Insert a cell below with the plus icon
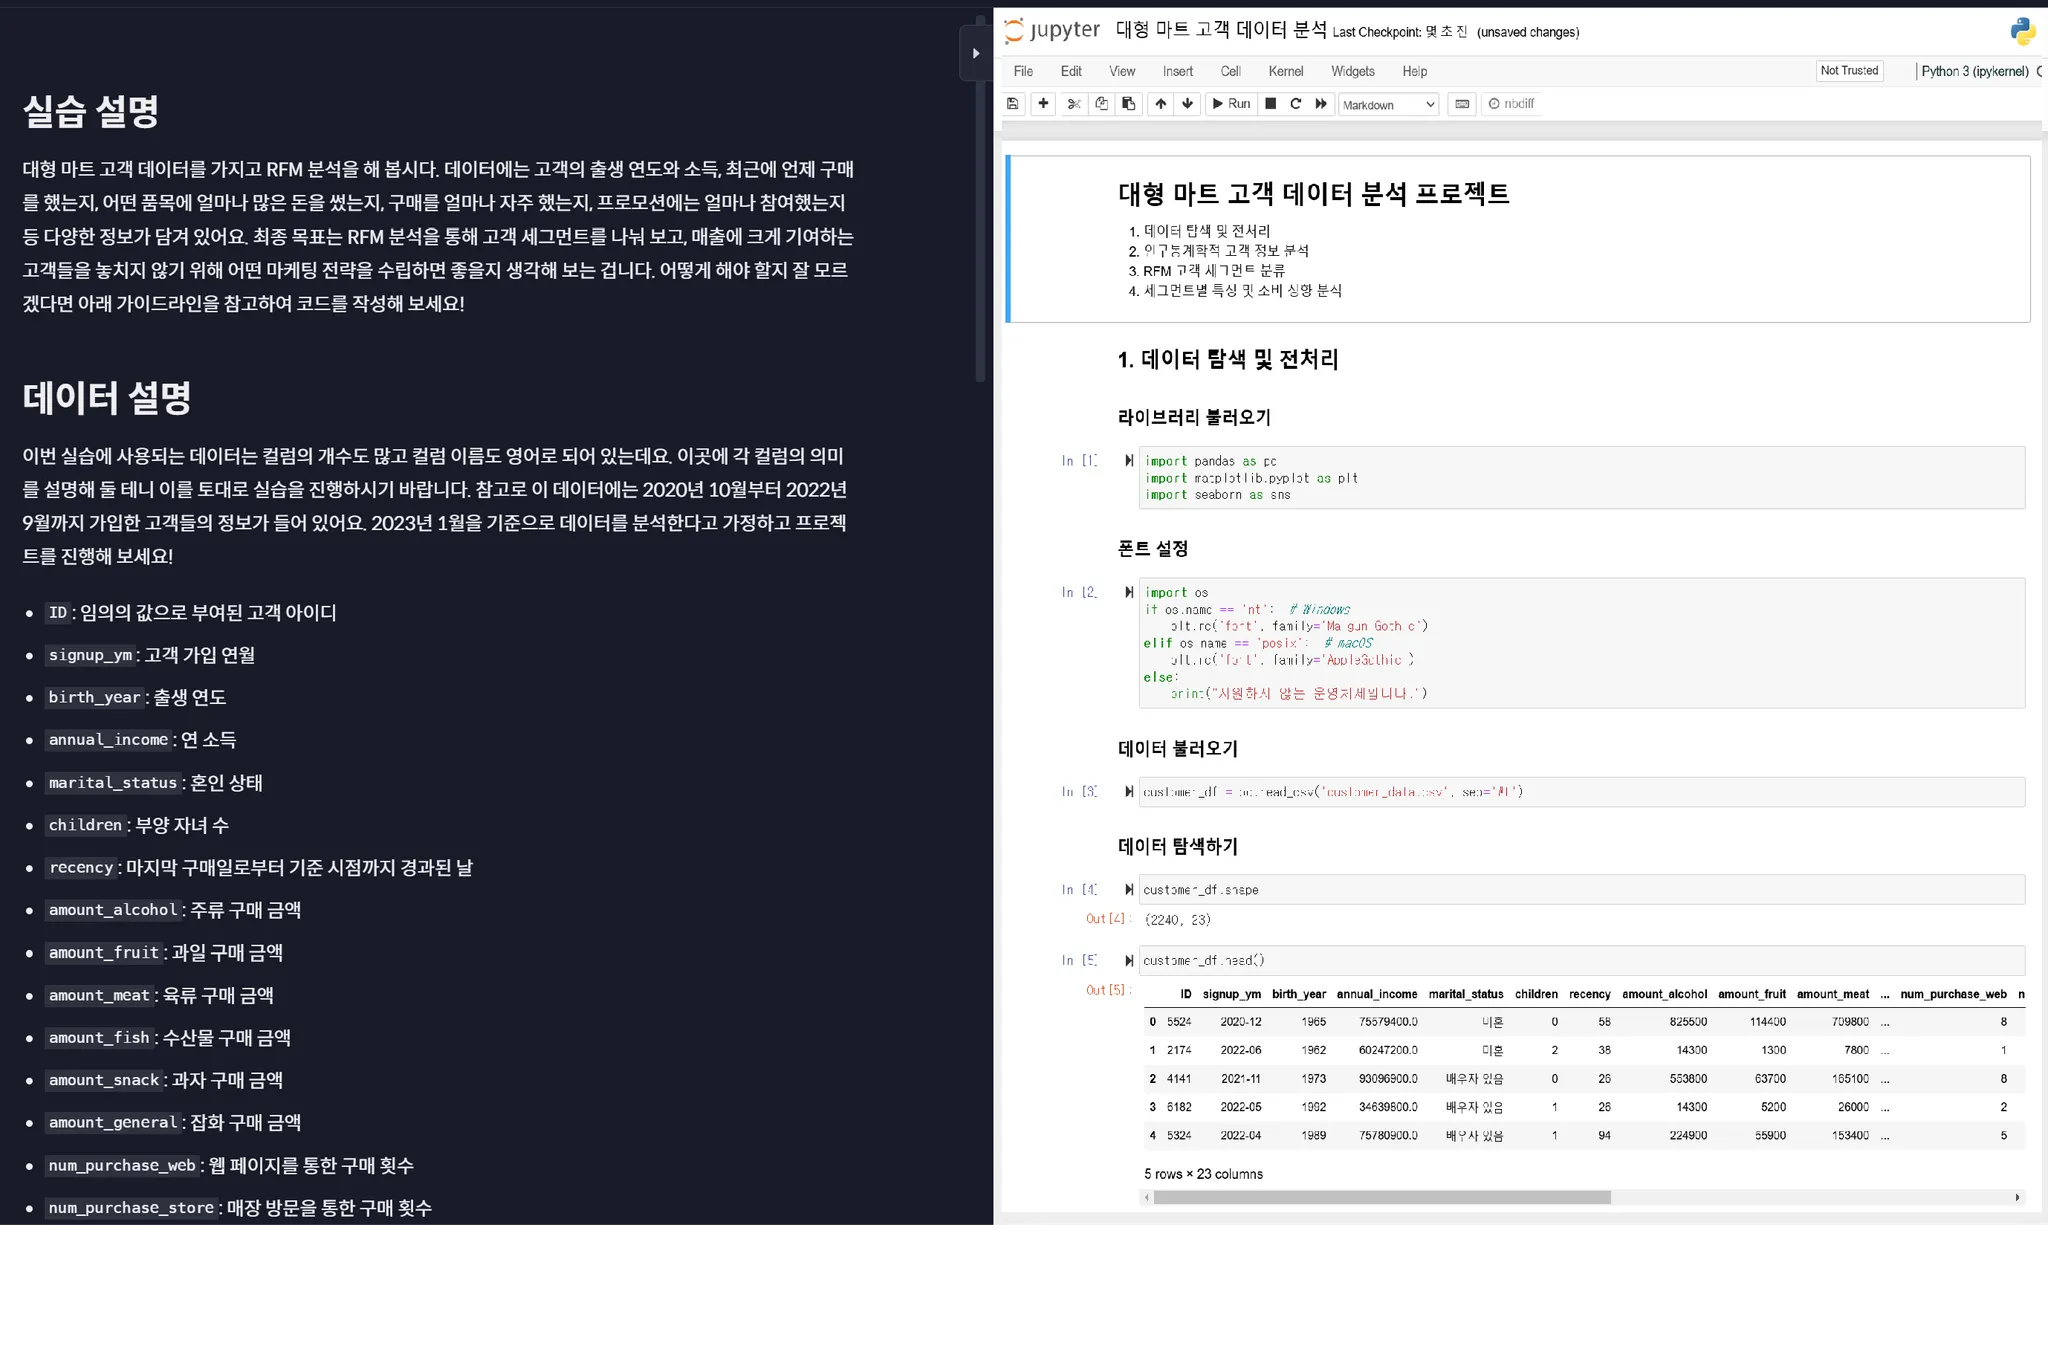This screenshot has height=1347, width=2048. [1043, 104]
